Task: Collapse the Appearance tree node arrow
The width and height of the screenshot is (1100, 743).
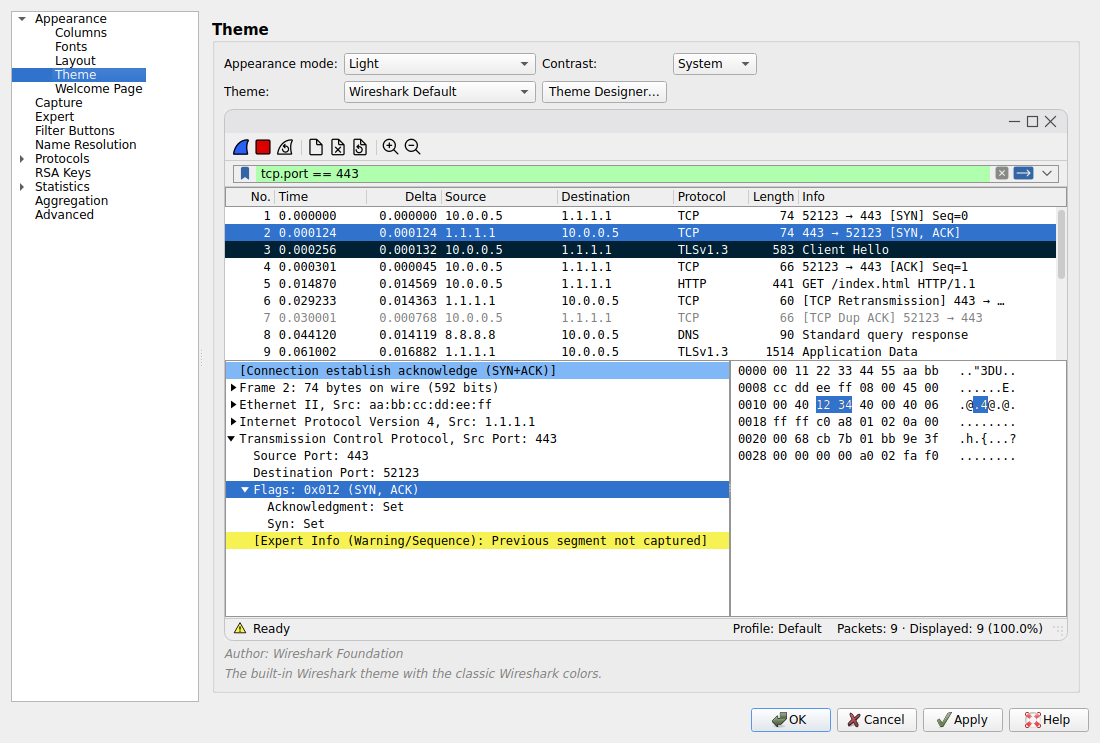Action: point(22,19)
